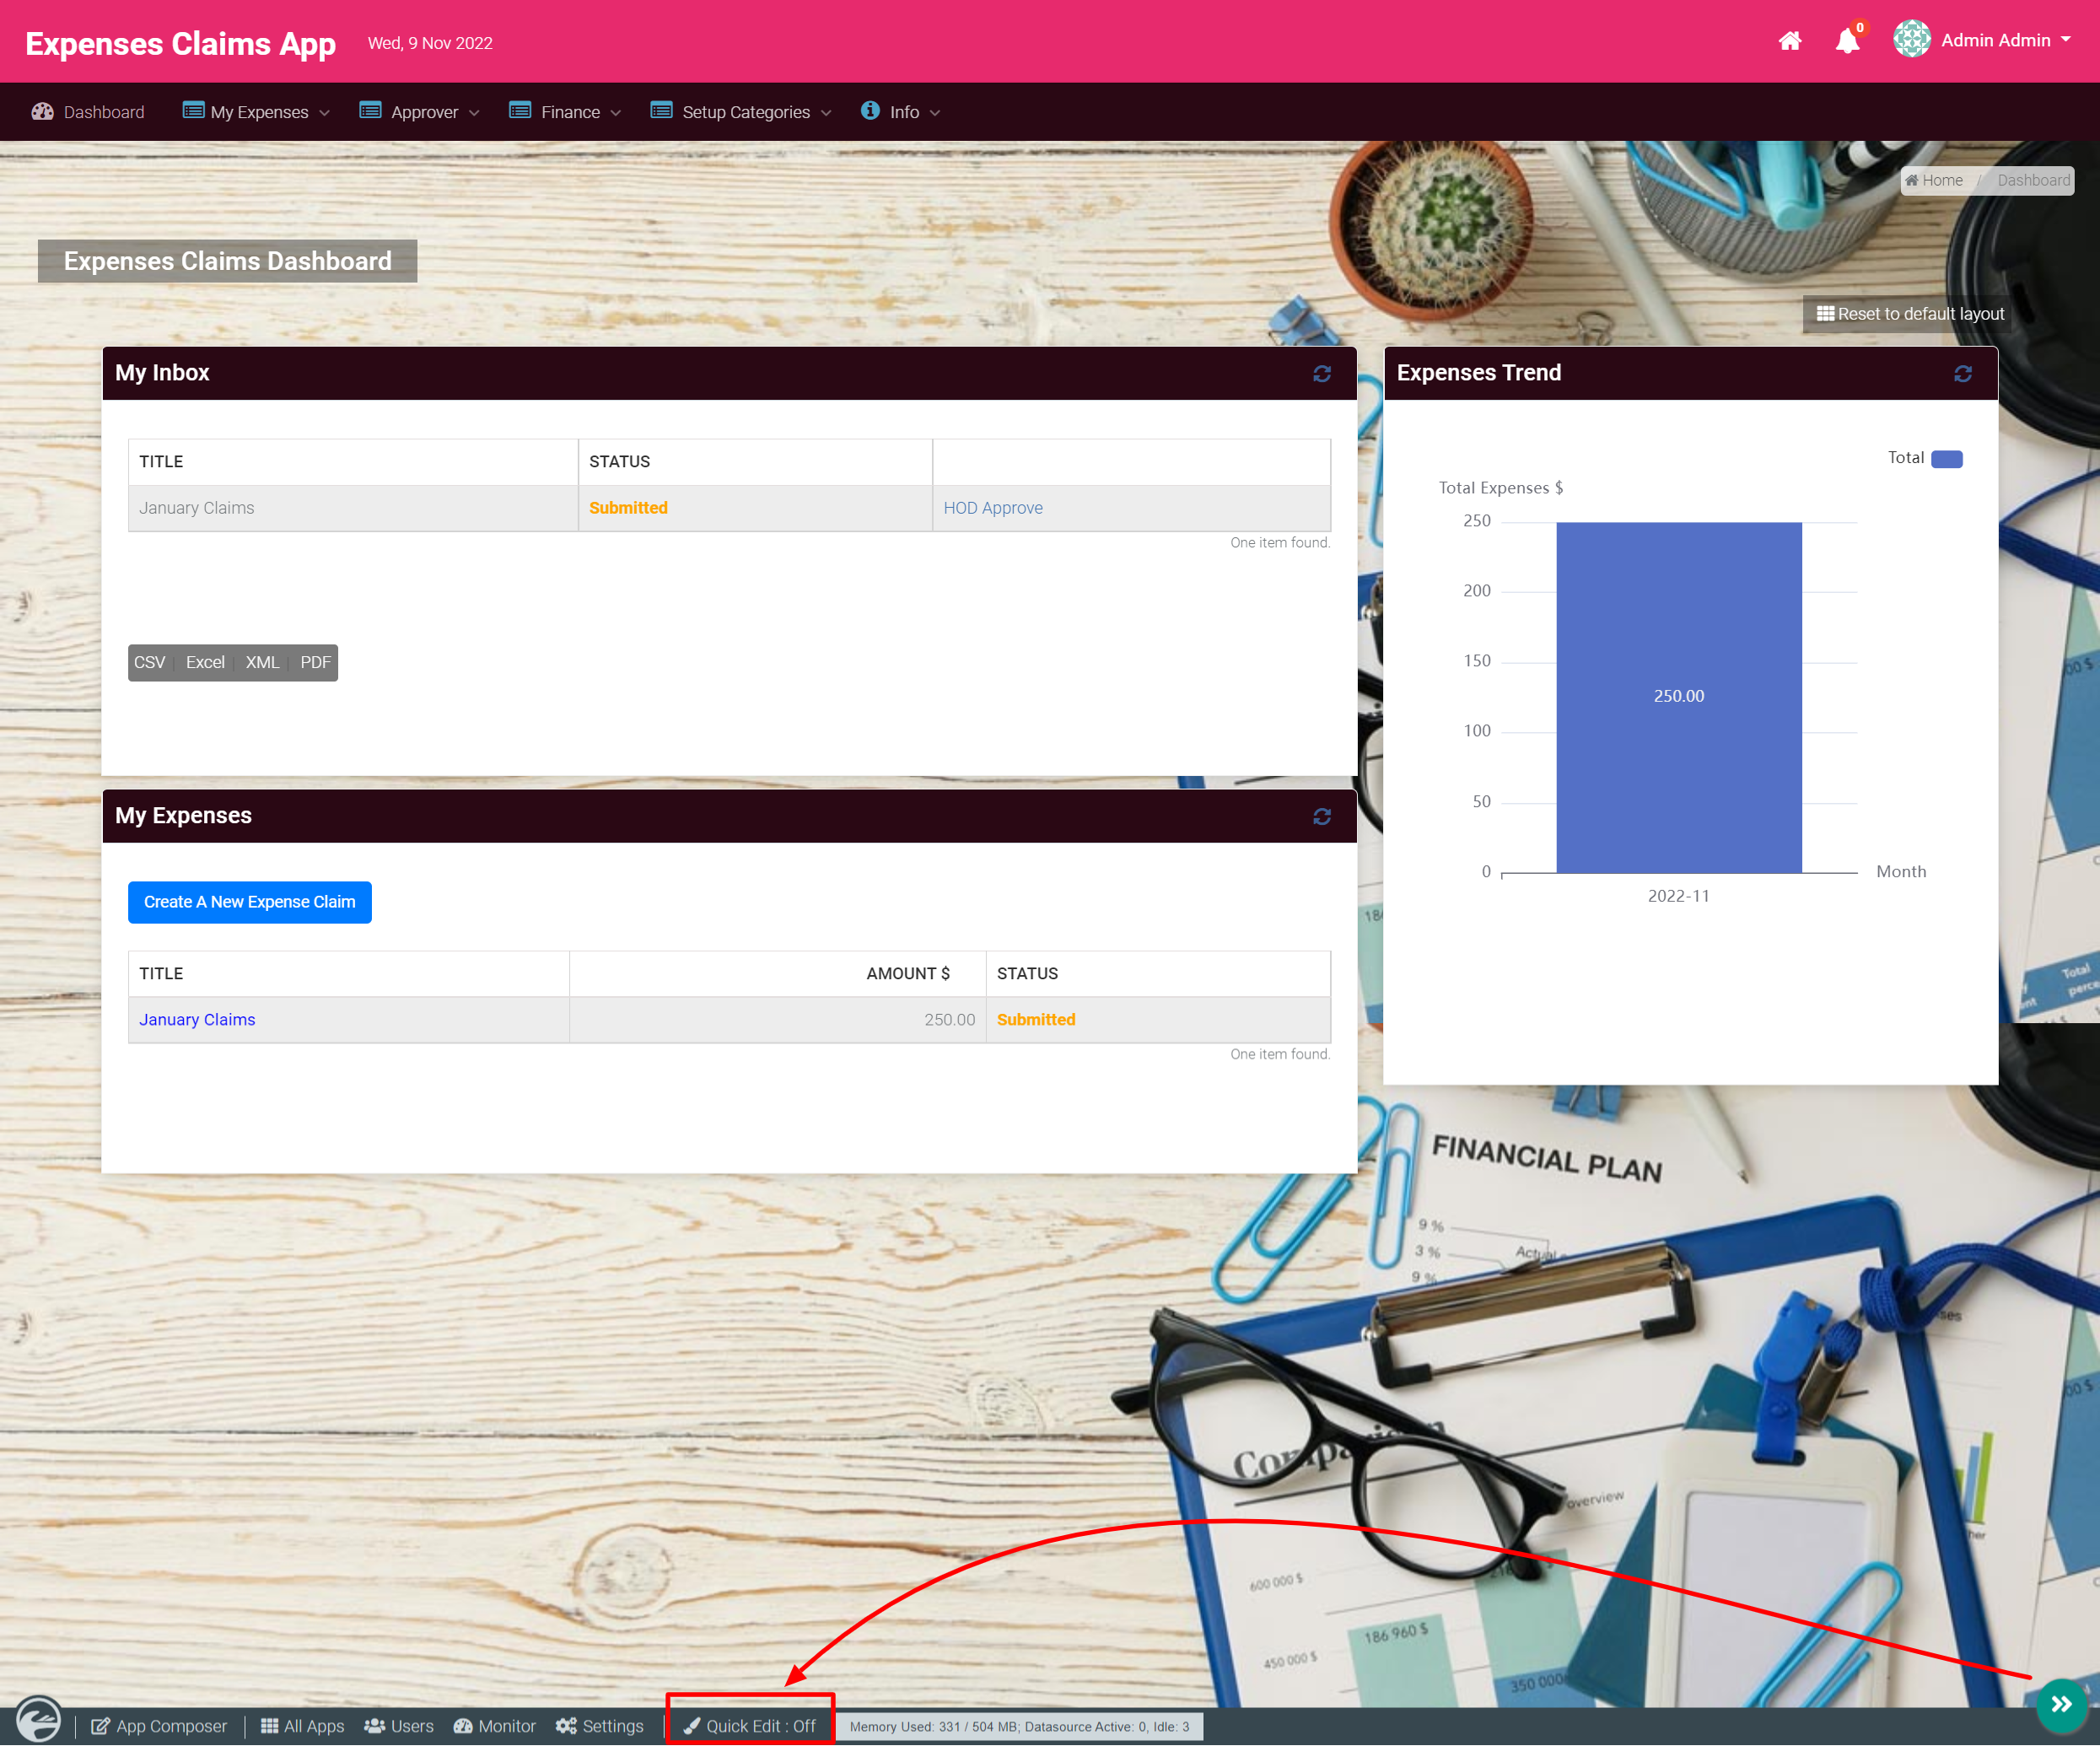Toggle Quick Edit mode
The height and width of the screenshot is (1746, 2100).
[750, 1726]
